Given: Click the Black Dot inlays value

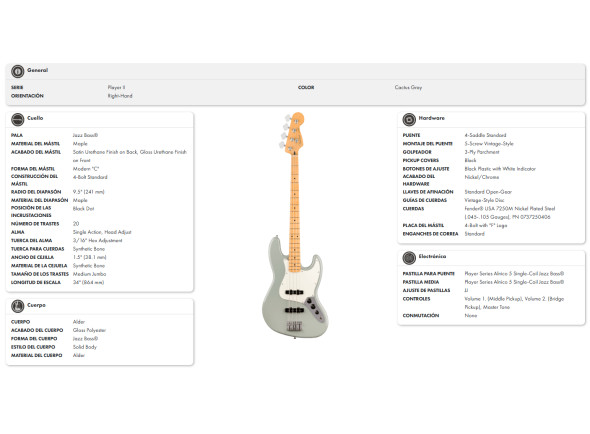Looking at the screenshot, I should coord(84,209).
